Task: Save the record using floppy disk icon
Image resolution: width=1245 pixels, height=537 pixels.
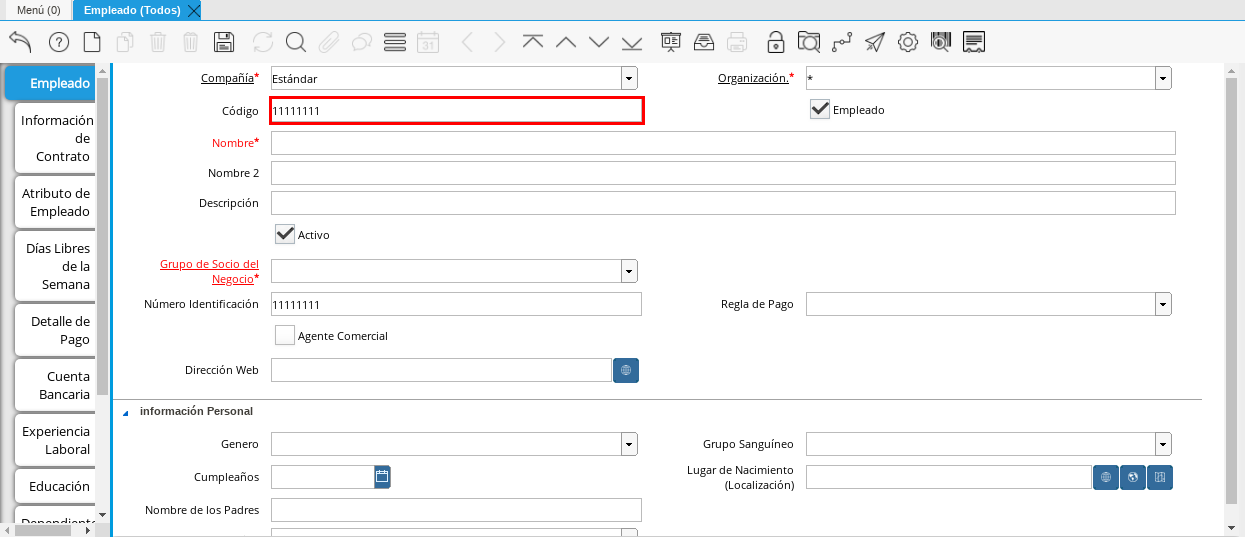Action: coord(224,42)
